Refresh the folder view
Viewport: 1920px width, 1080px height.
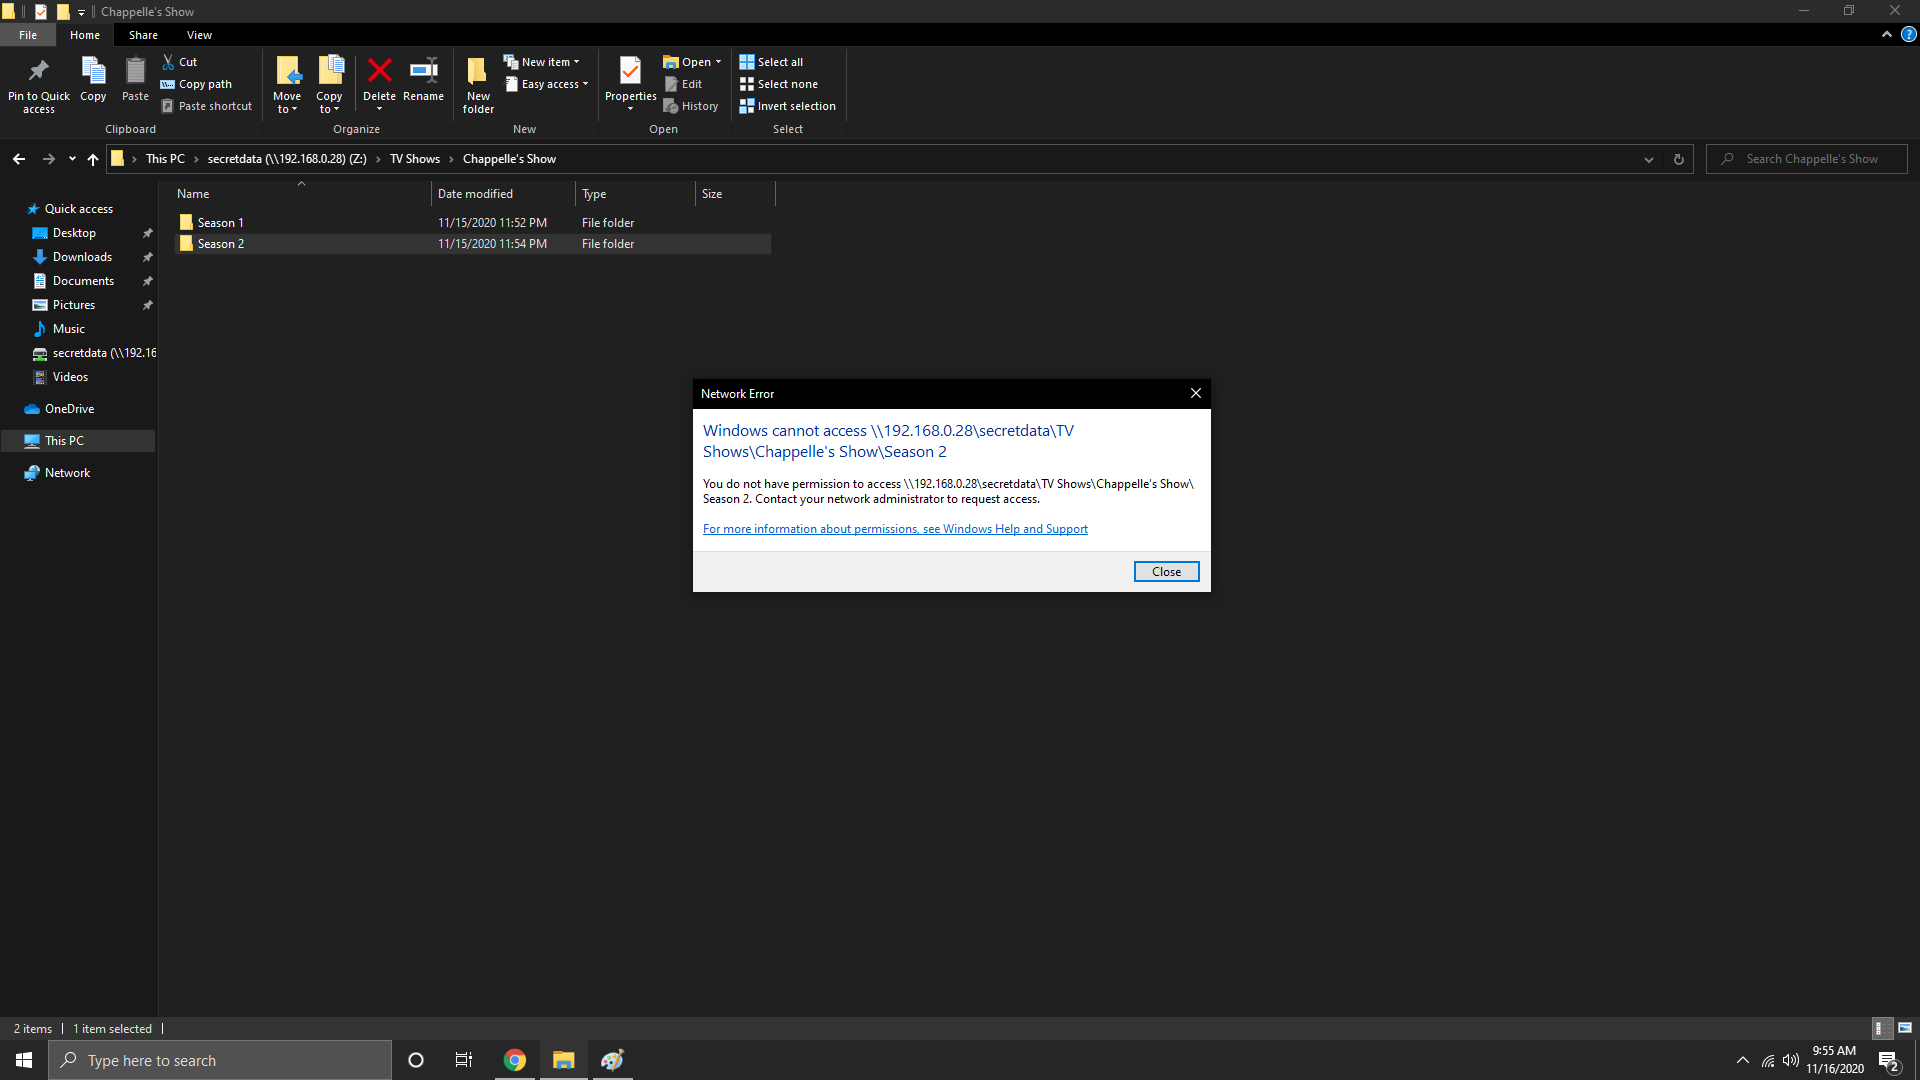(x=1679, y=159)
